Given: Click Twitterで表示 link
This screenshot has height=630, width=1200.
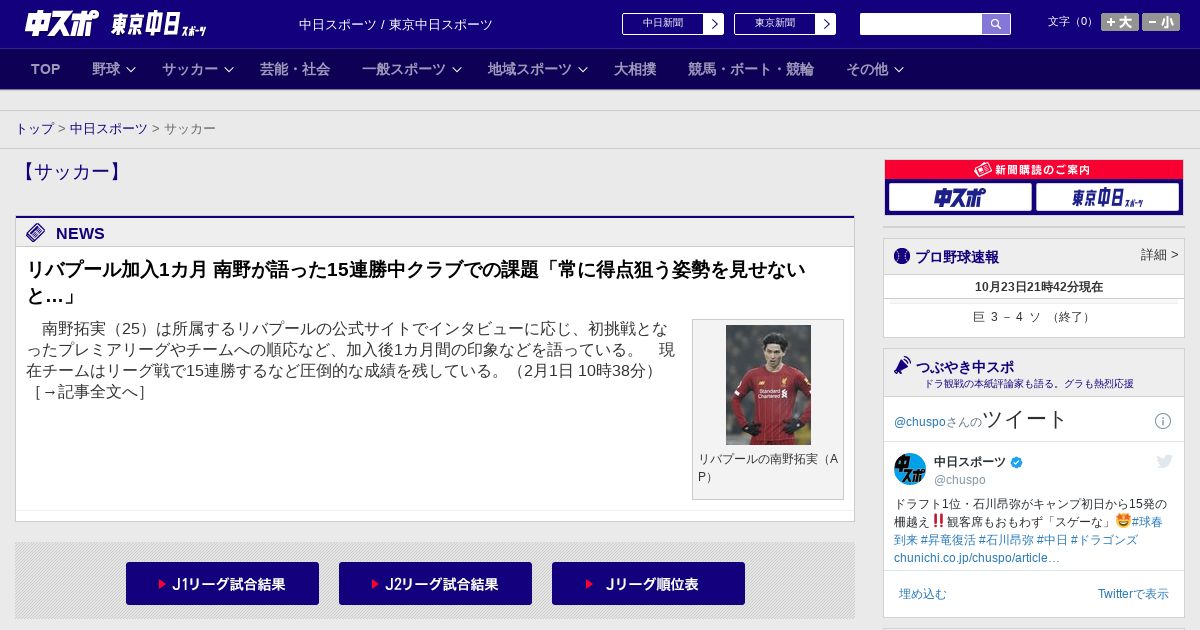Looking at the screenshot, I should point(1133,594).
